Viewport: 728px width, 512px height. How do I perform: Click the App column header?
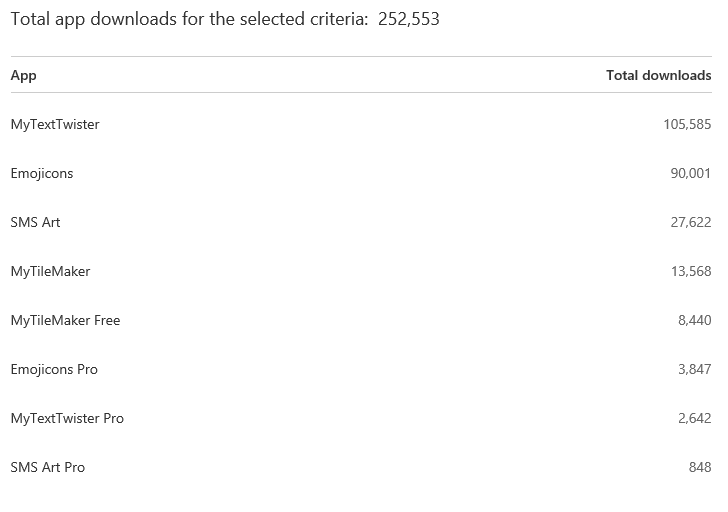23,75
